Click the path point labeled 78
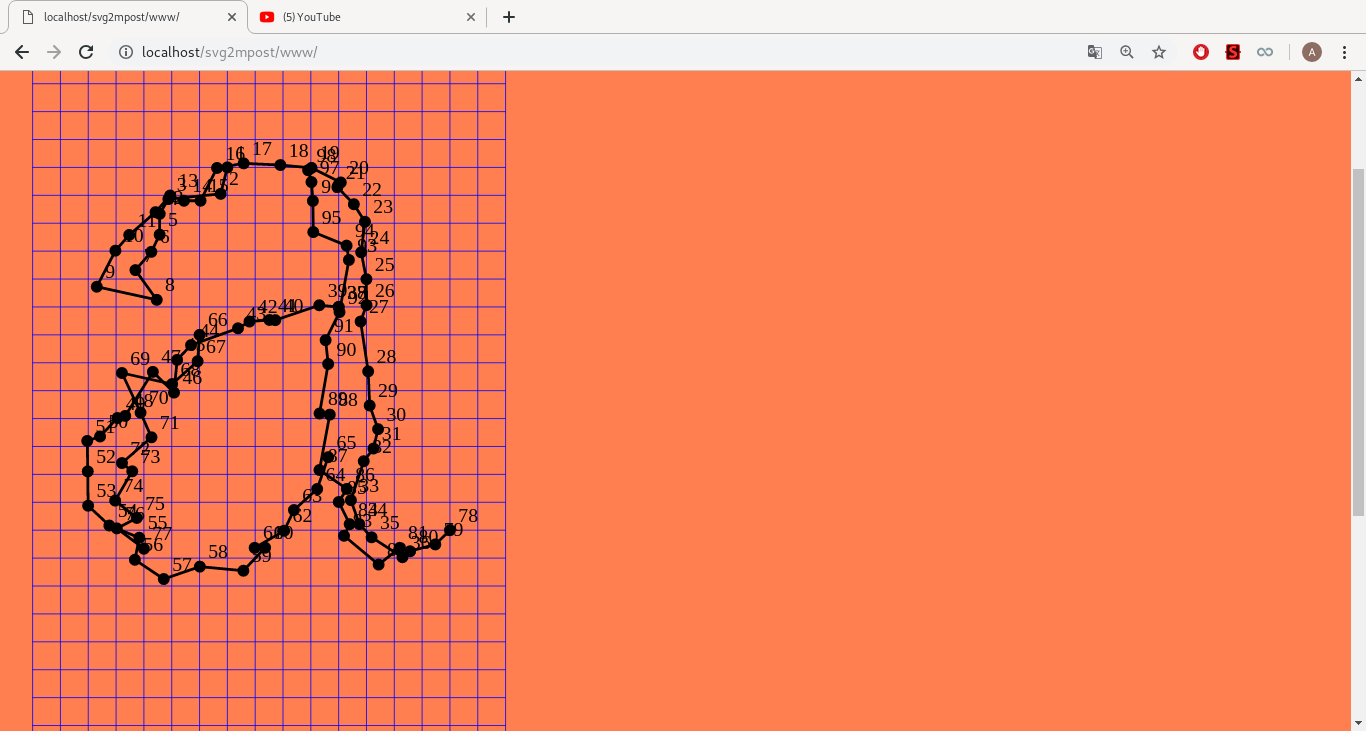 tap(450, 529)
